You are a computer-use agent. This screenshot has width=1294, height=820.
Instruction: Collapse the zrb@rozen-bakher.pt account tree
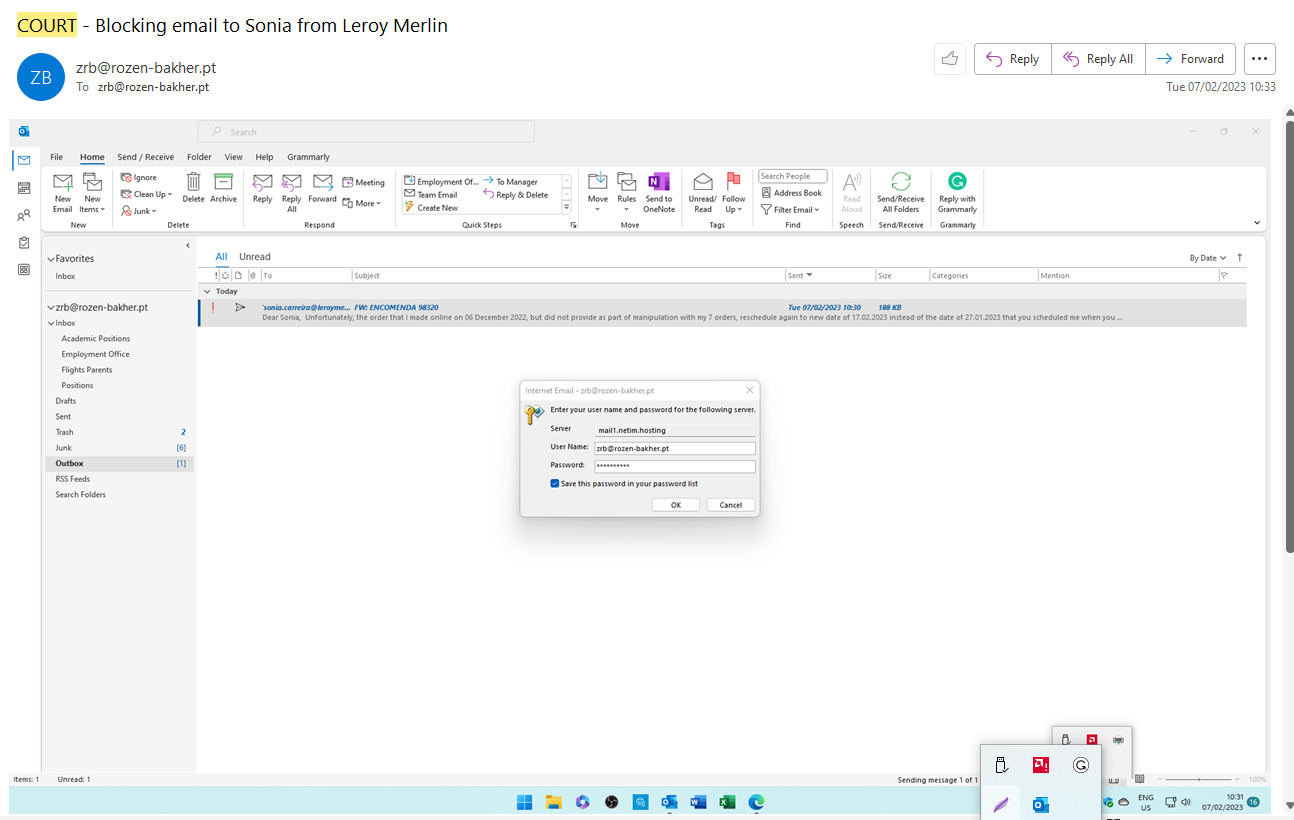point(52,308)
